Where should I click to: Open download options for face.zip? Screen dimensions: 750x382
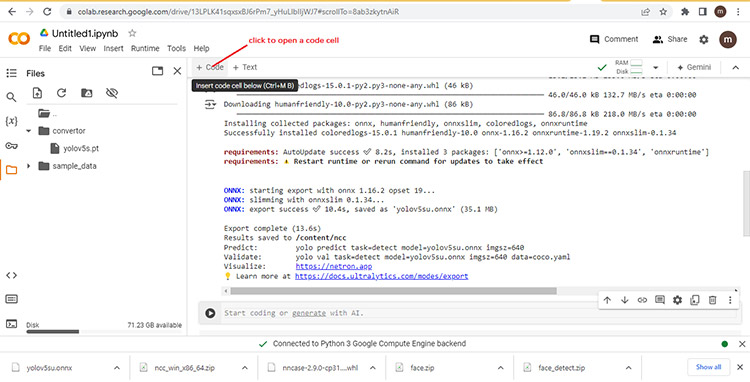tap(500, 368)
